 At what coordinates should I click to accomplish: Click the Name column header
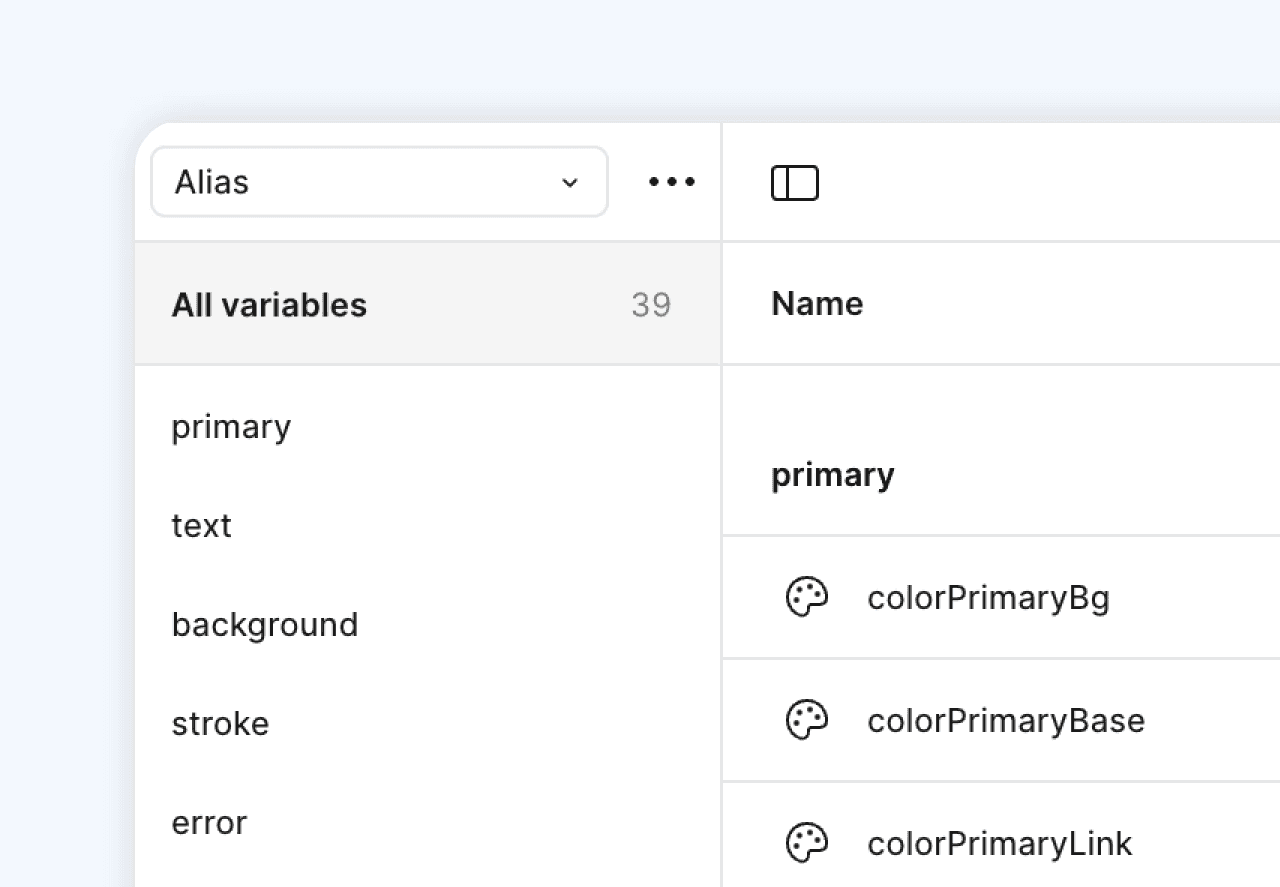pyautogui.click(x=817, y=304)
